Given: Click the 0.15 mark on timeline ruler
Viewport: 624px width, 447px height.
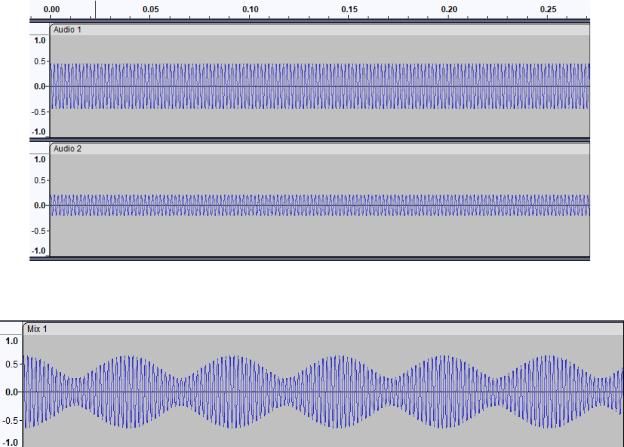Looking at the screenshot, I should pos(349,9).
